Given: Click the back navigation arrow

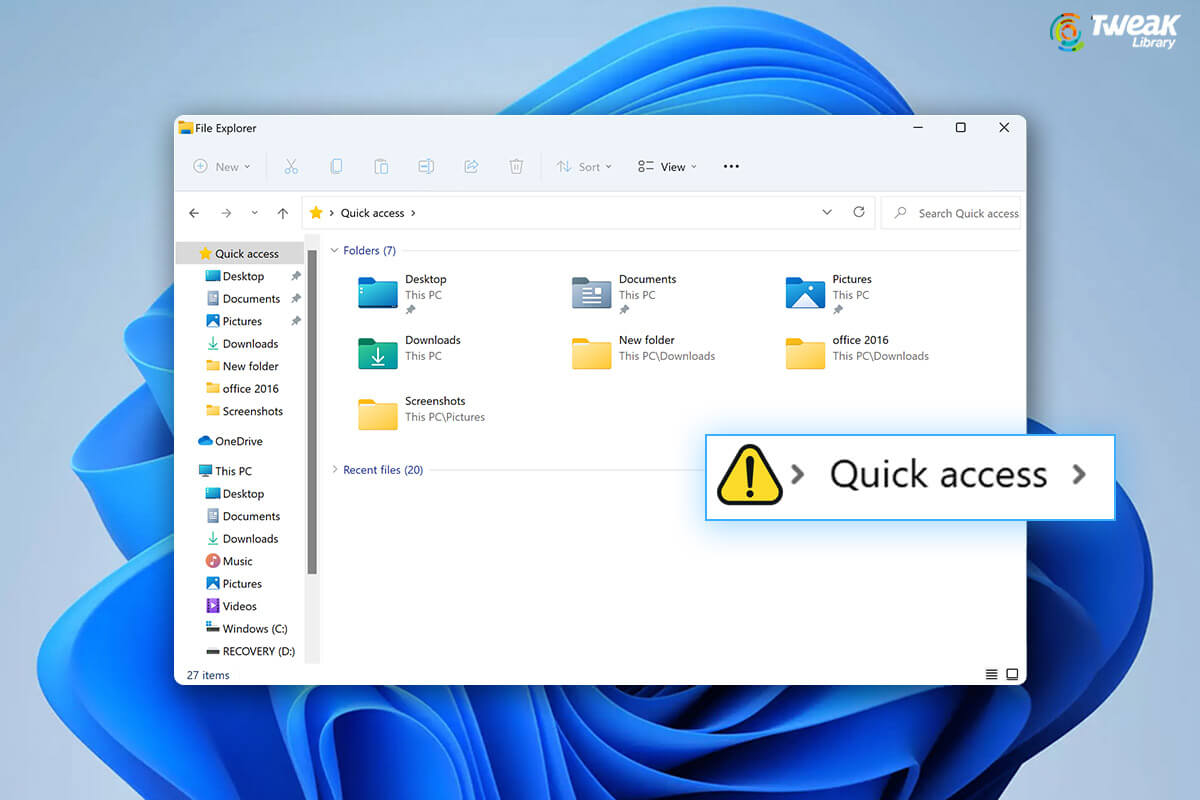Looking at the screenshot, I should (x=194, y=212).
